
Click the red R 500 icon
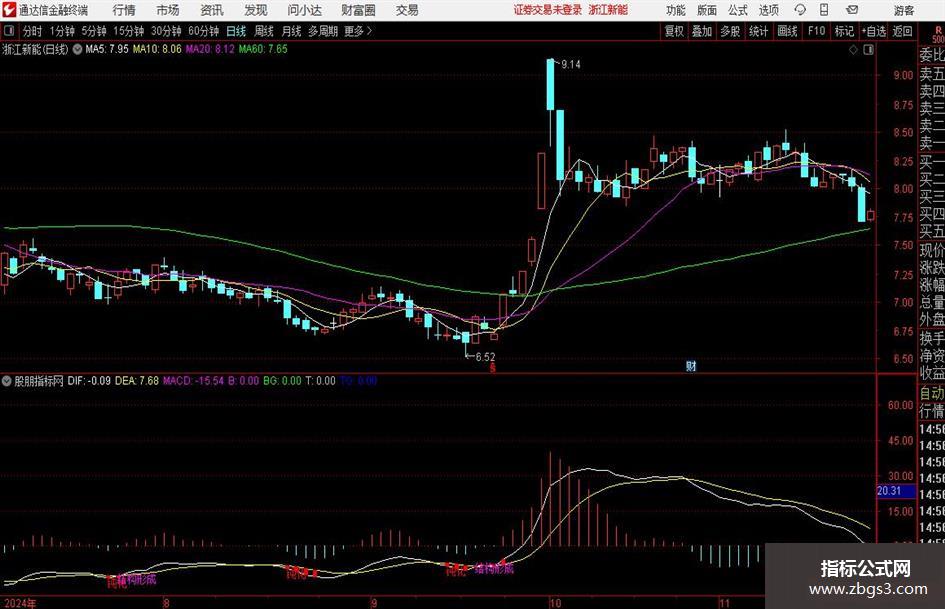click(x=938, y=34)
